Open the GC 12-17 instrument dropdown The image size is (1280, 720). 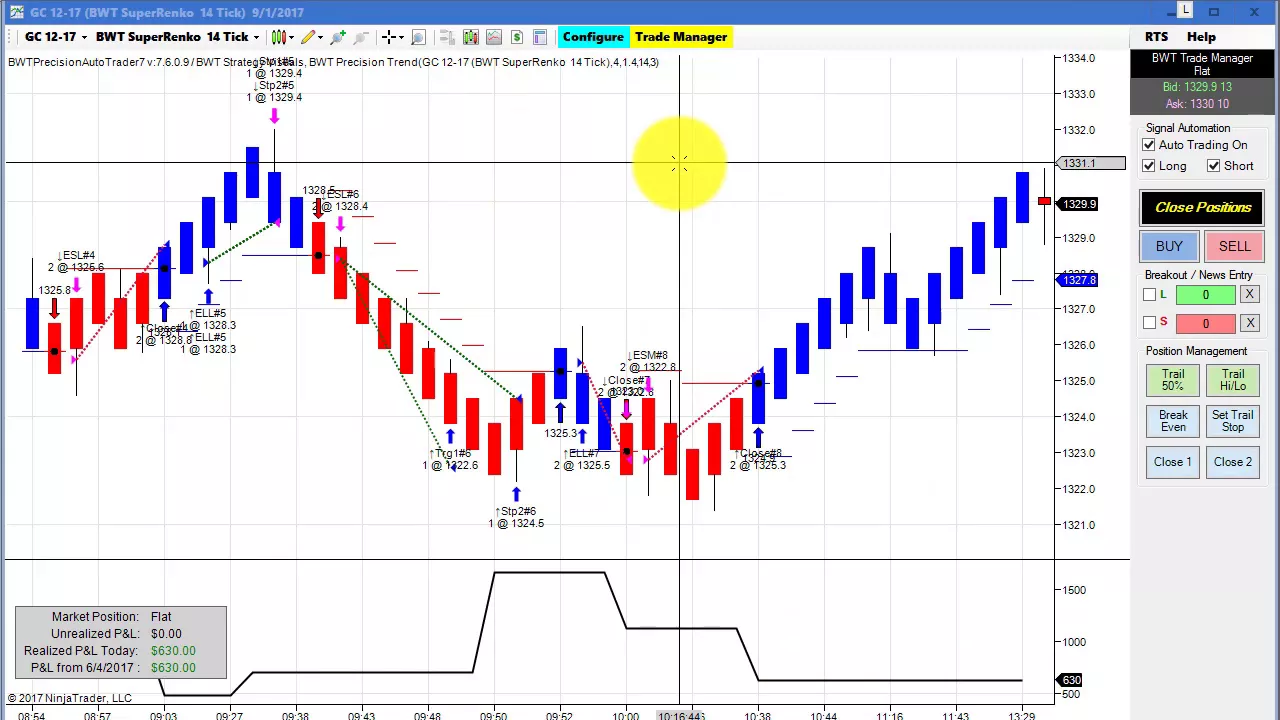56,37
